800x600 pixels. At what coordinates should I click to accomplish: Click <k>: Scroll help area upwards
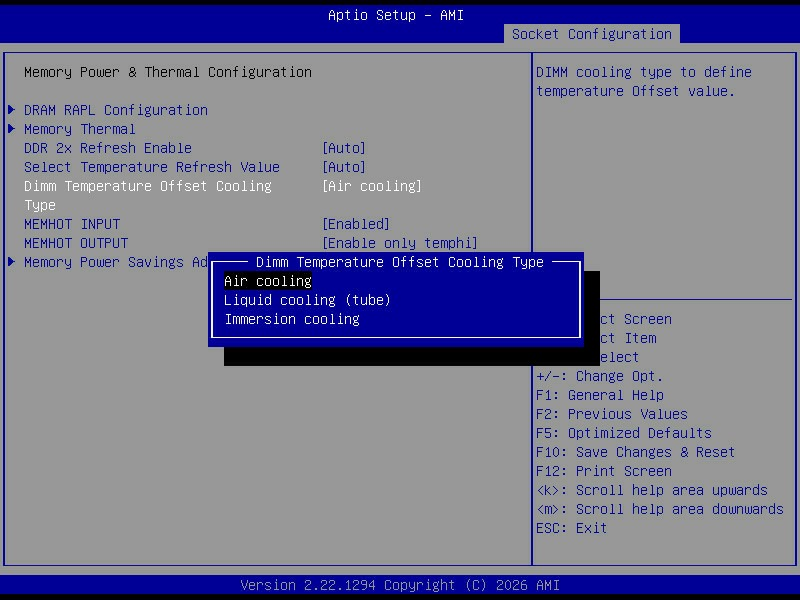click(652, 490)
